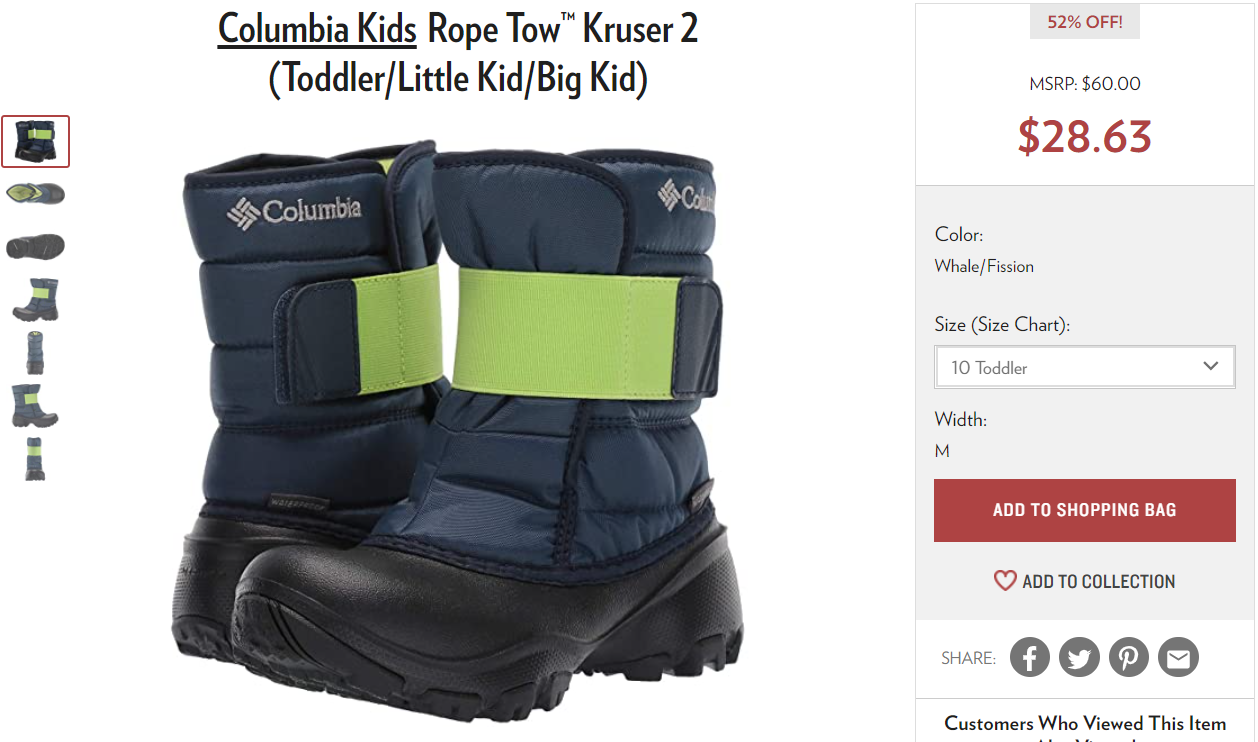
Task: Share the product on Pinterest
Action: tap(1129, 658)
